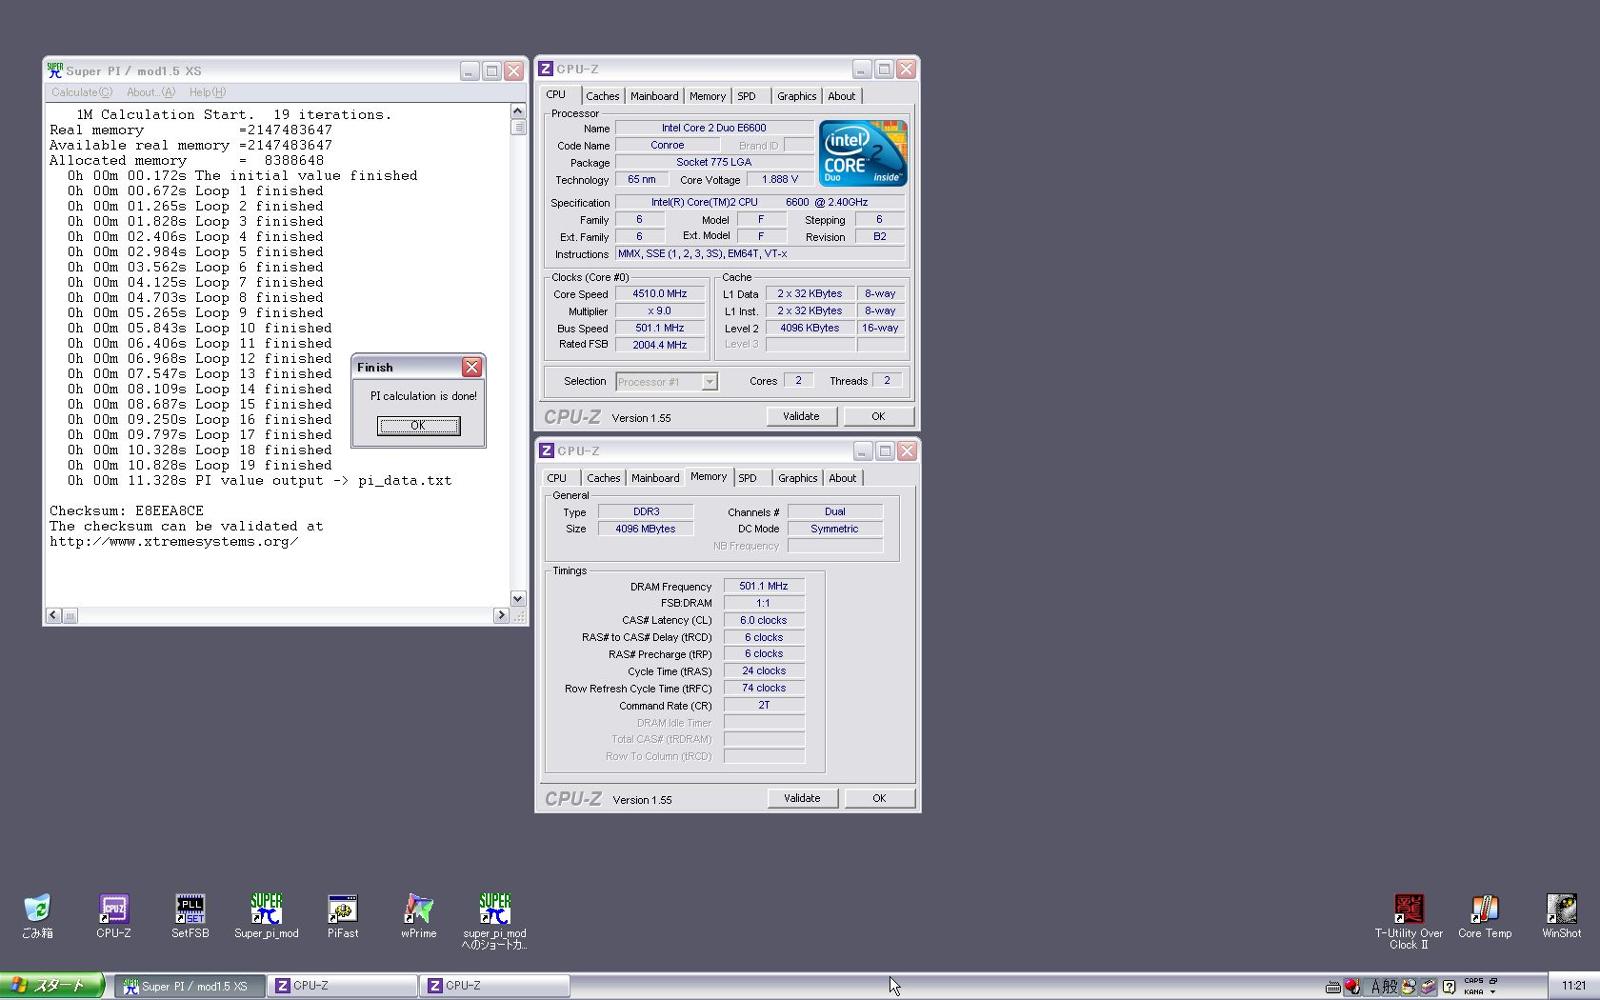This screenshot has height=1000, width=1600.
Task: Click the Super PI horizontal scrollbar right arrow
Action: click(x=502, y=616)
